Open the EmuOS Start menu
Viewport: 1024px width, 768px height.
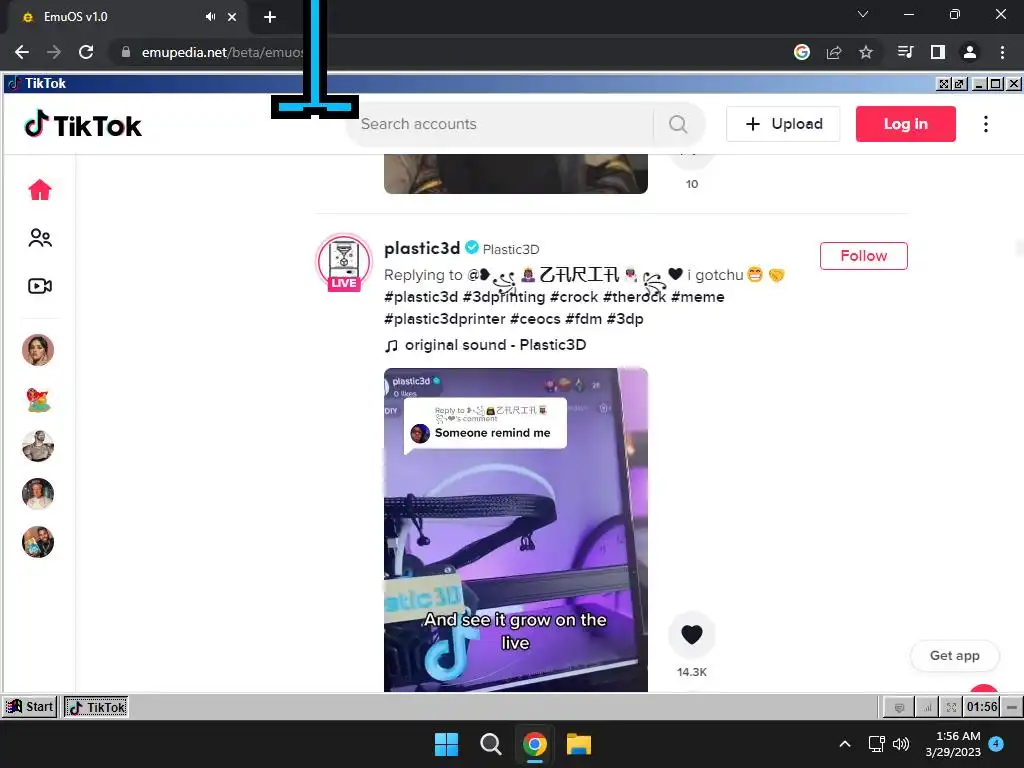pos(29,707)
